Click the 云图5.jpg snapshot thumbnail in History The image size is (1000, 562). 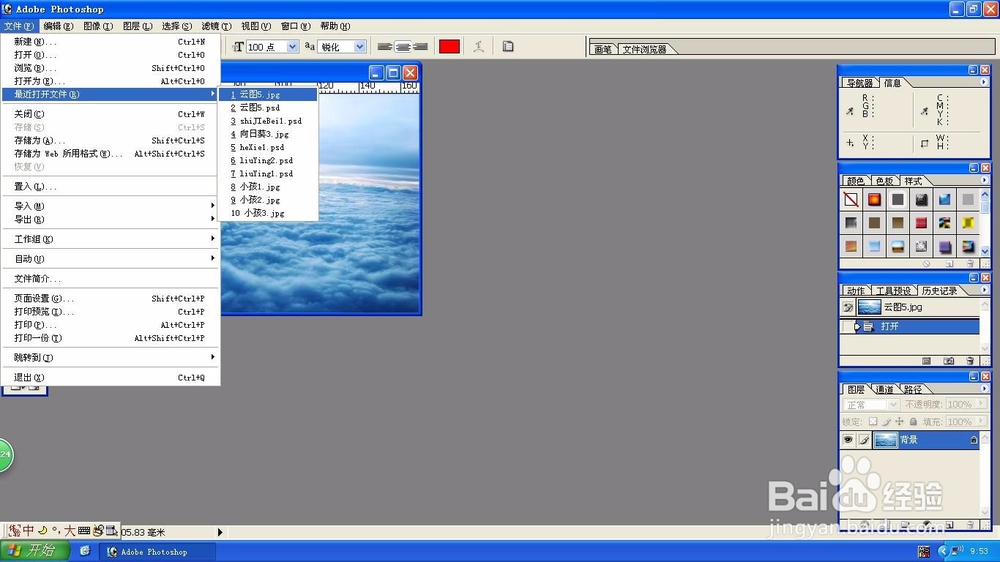869,307
